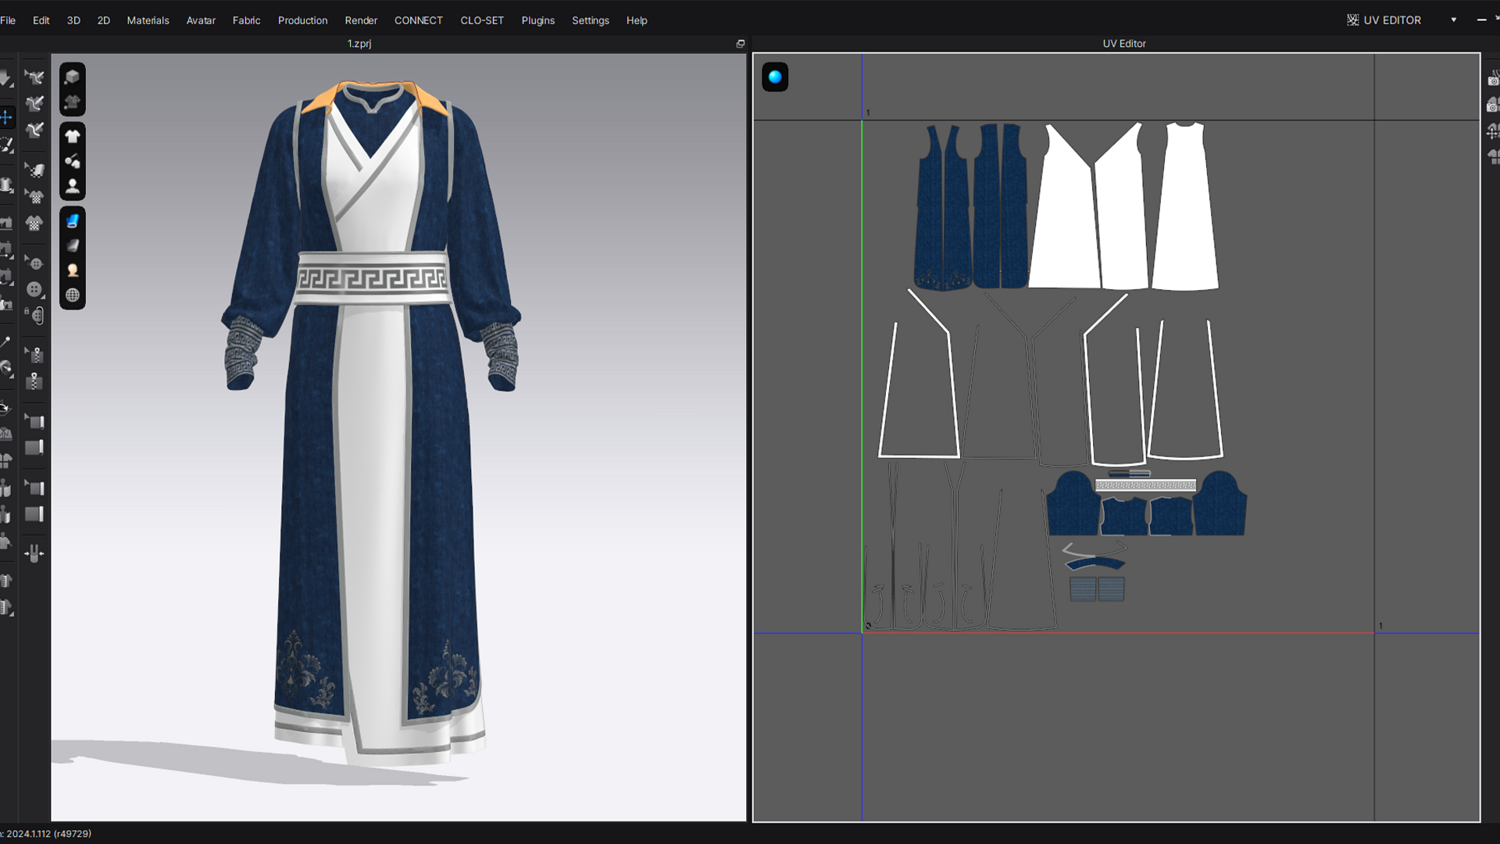This screenshot has height=844, width=1500.
Task: Open the Avatar menu
Action: [x=201, y=20]
